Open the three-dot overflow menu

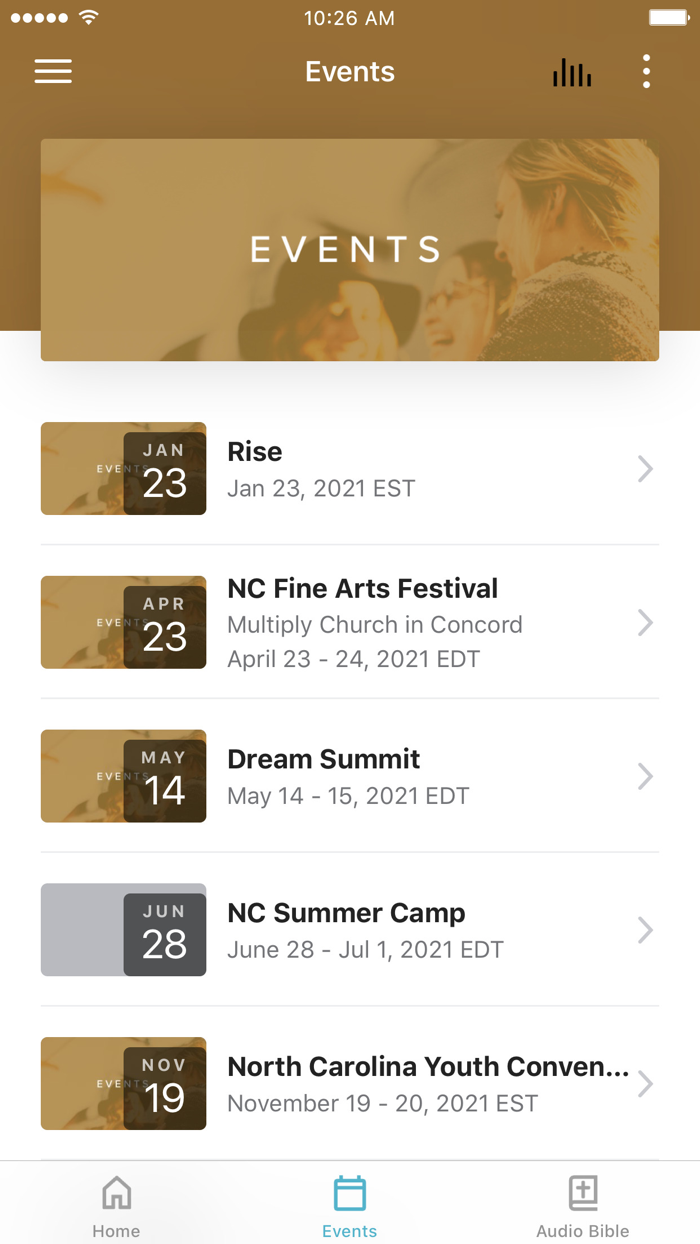click(646, 71)
